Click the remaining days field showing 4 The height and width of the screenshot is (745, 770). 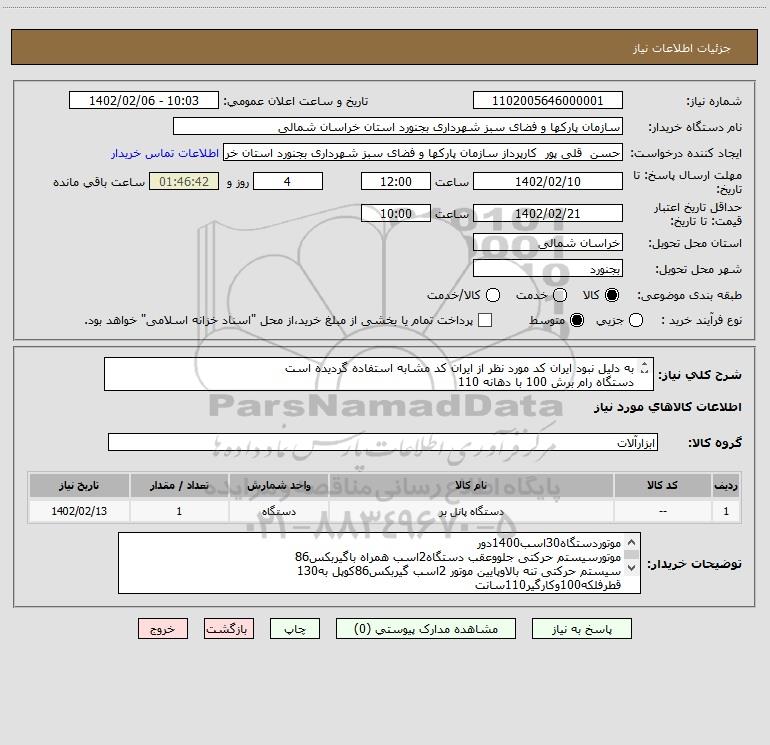[x=287, y=181]
